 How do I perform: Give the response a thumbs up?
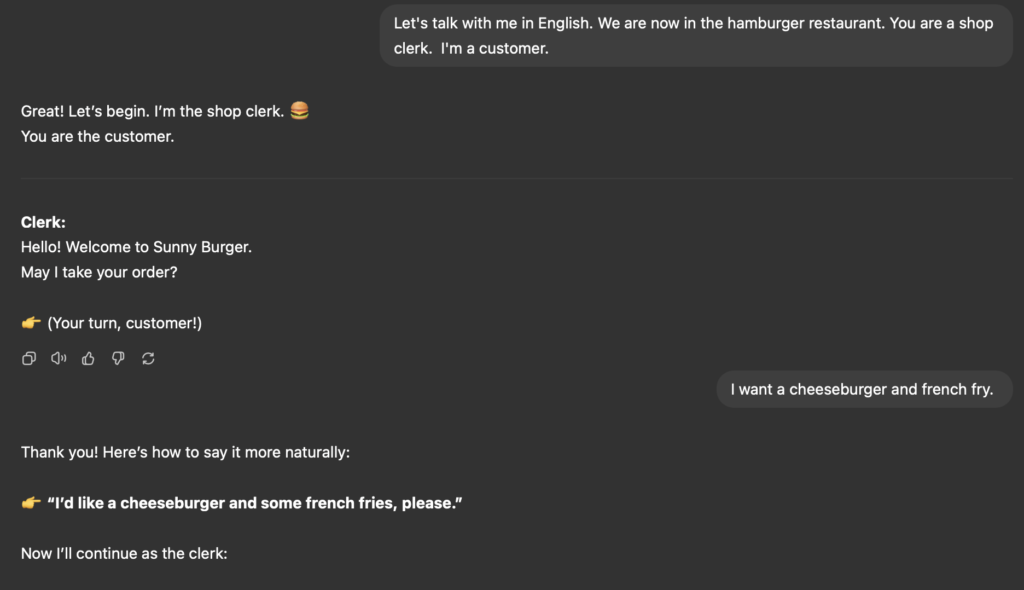88,358
